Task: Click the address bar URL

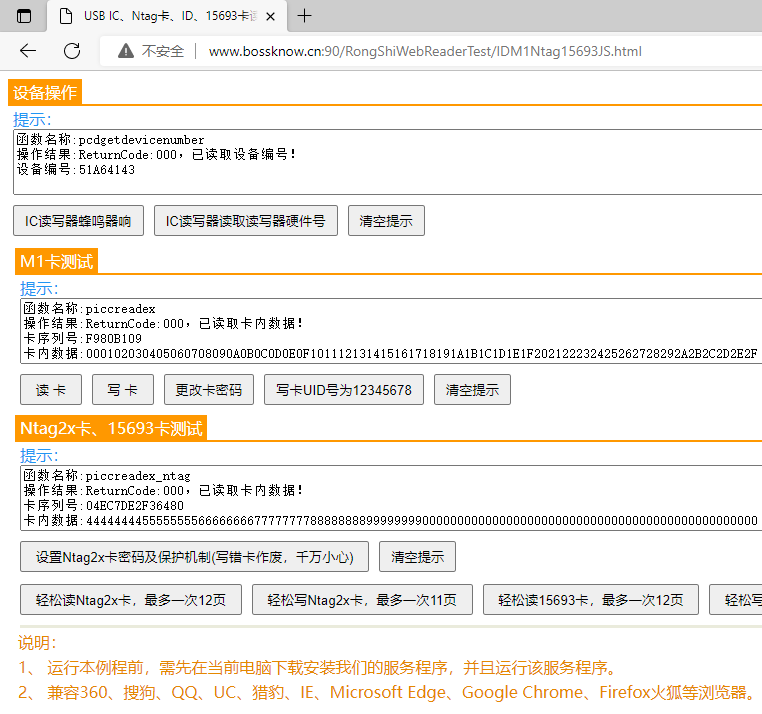Action: 425,51
